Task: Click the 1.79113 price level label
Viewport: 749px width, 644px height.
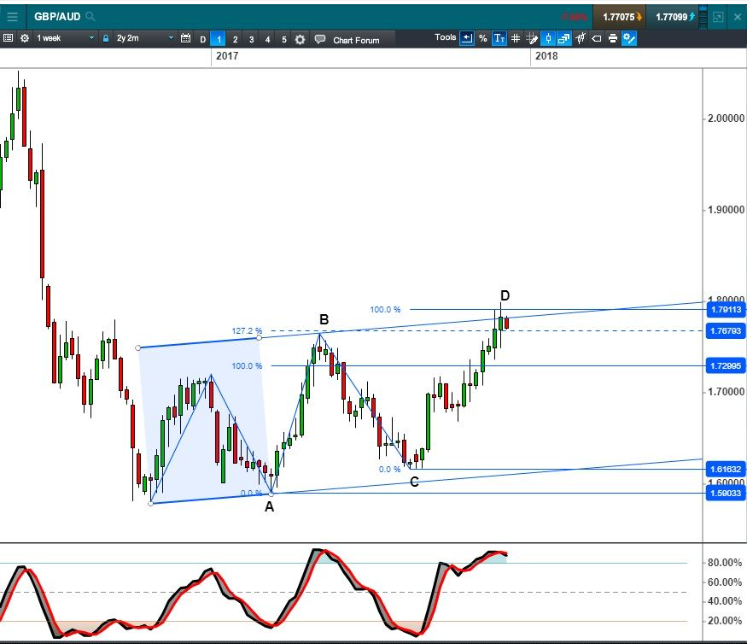Action: pos(725,310)
